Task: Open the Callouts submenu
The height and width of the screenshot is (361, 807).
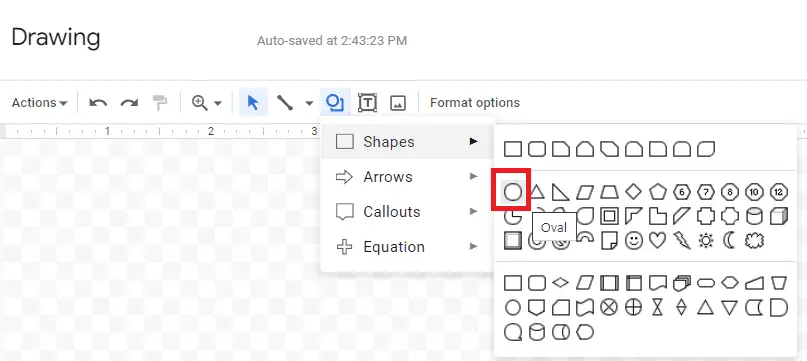Action: click(x=407, y=212)
